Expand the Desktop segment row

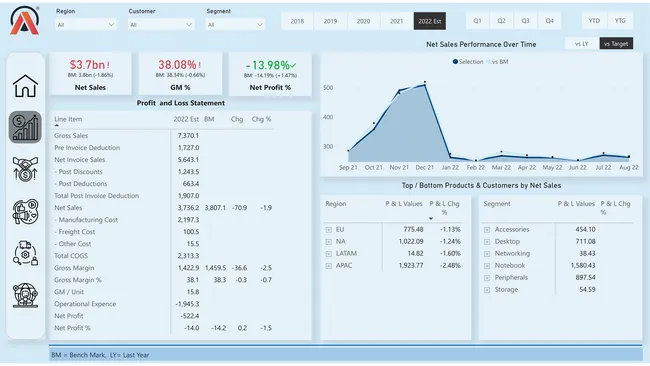(x=487, y=242)
